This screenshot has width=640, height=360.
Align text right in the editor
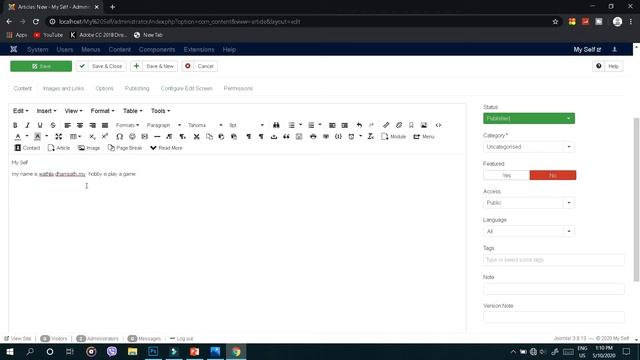coord(93,125)
